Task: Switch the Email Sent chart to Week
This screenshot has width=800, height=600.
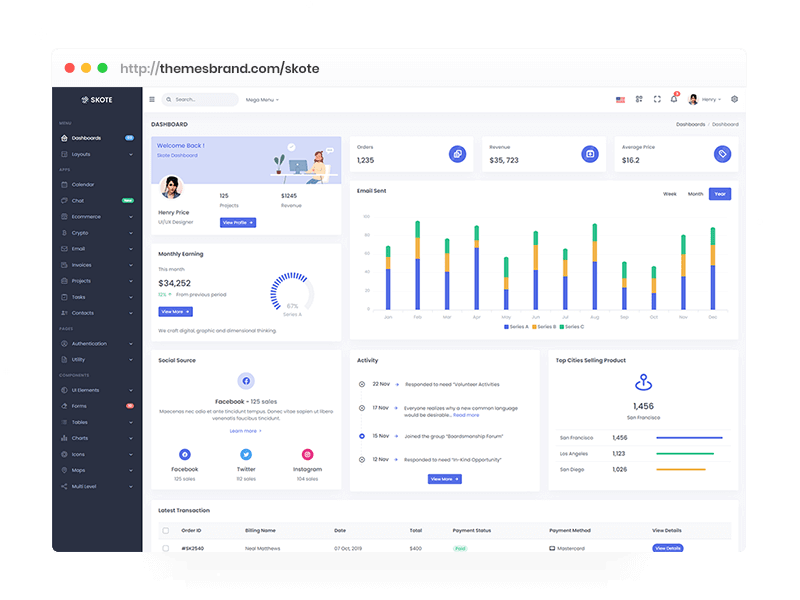Action: point(670,194)
